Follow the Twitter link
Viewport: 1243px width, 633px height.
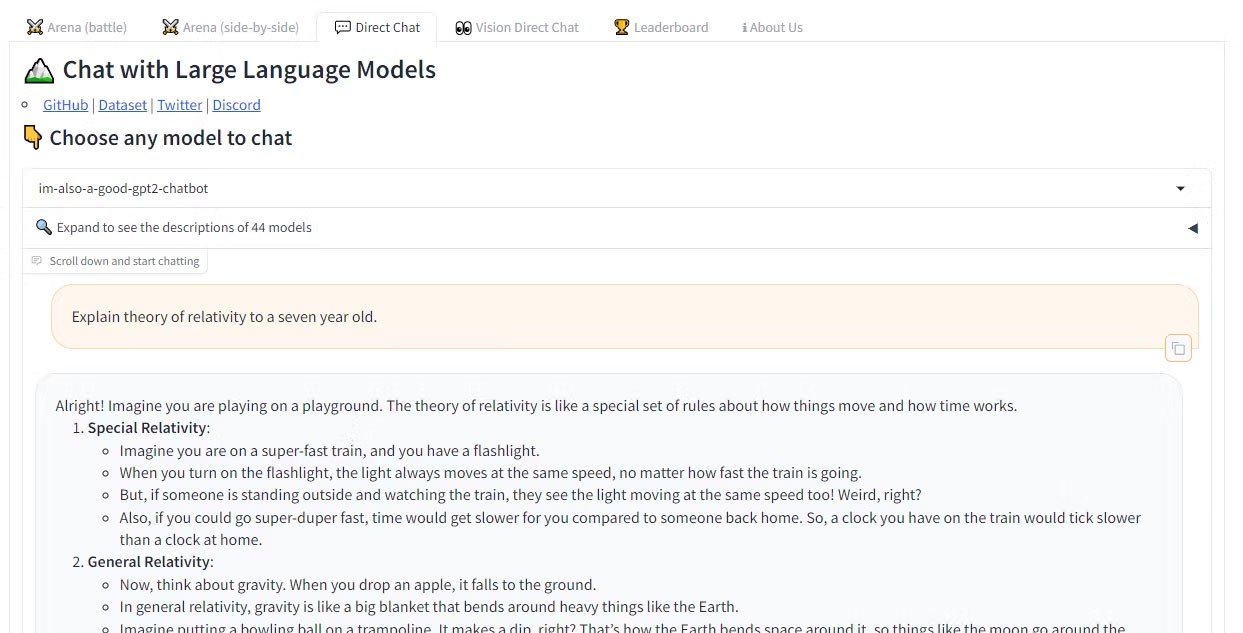[179, 105]
